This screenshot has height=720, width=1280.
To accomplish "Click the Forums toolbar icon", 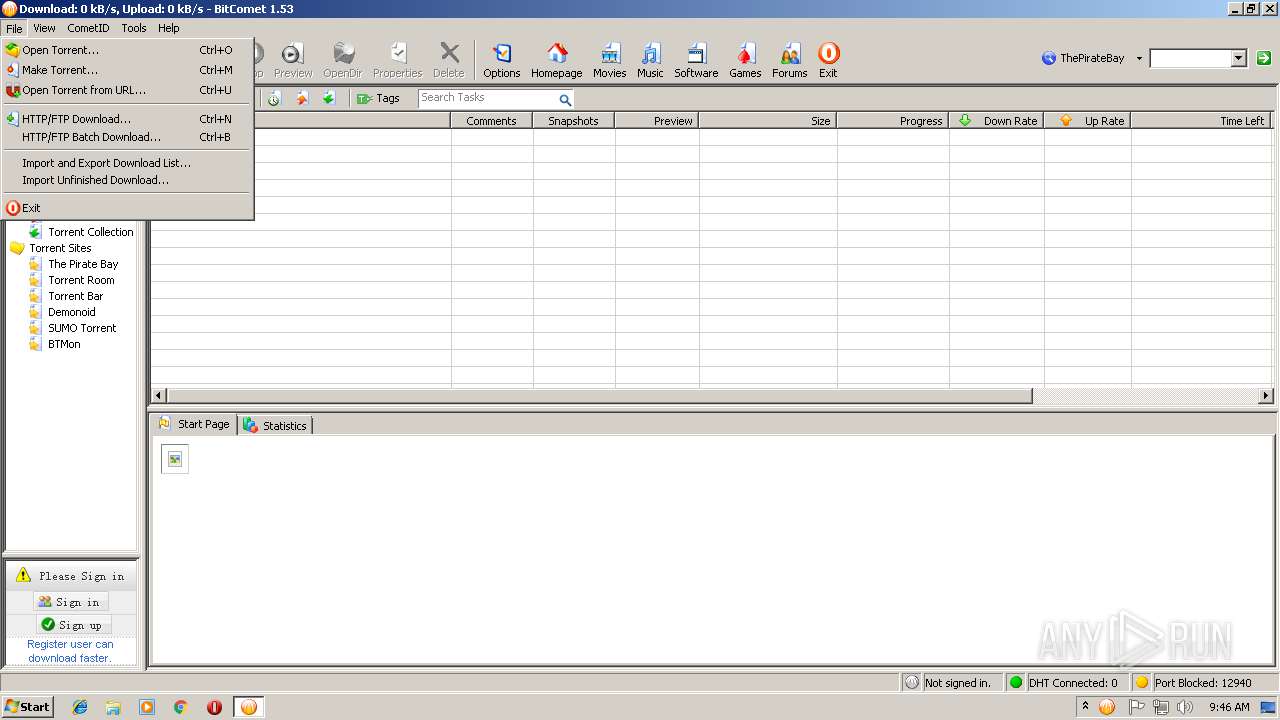I will coord(789,60).
